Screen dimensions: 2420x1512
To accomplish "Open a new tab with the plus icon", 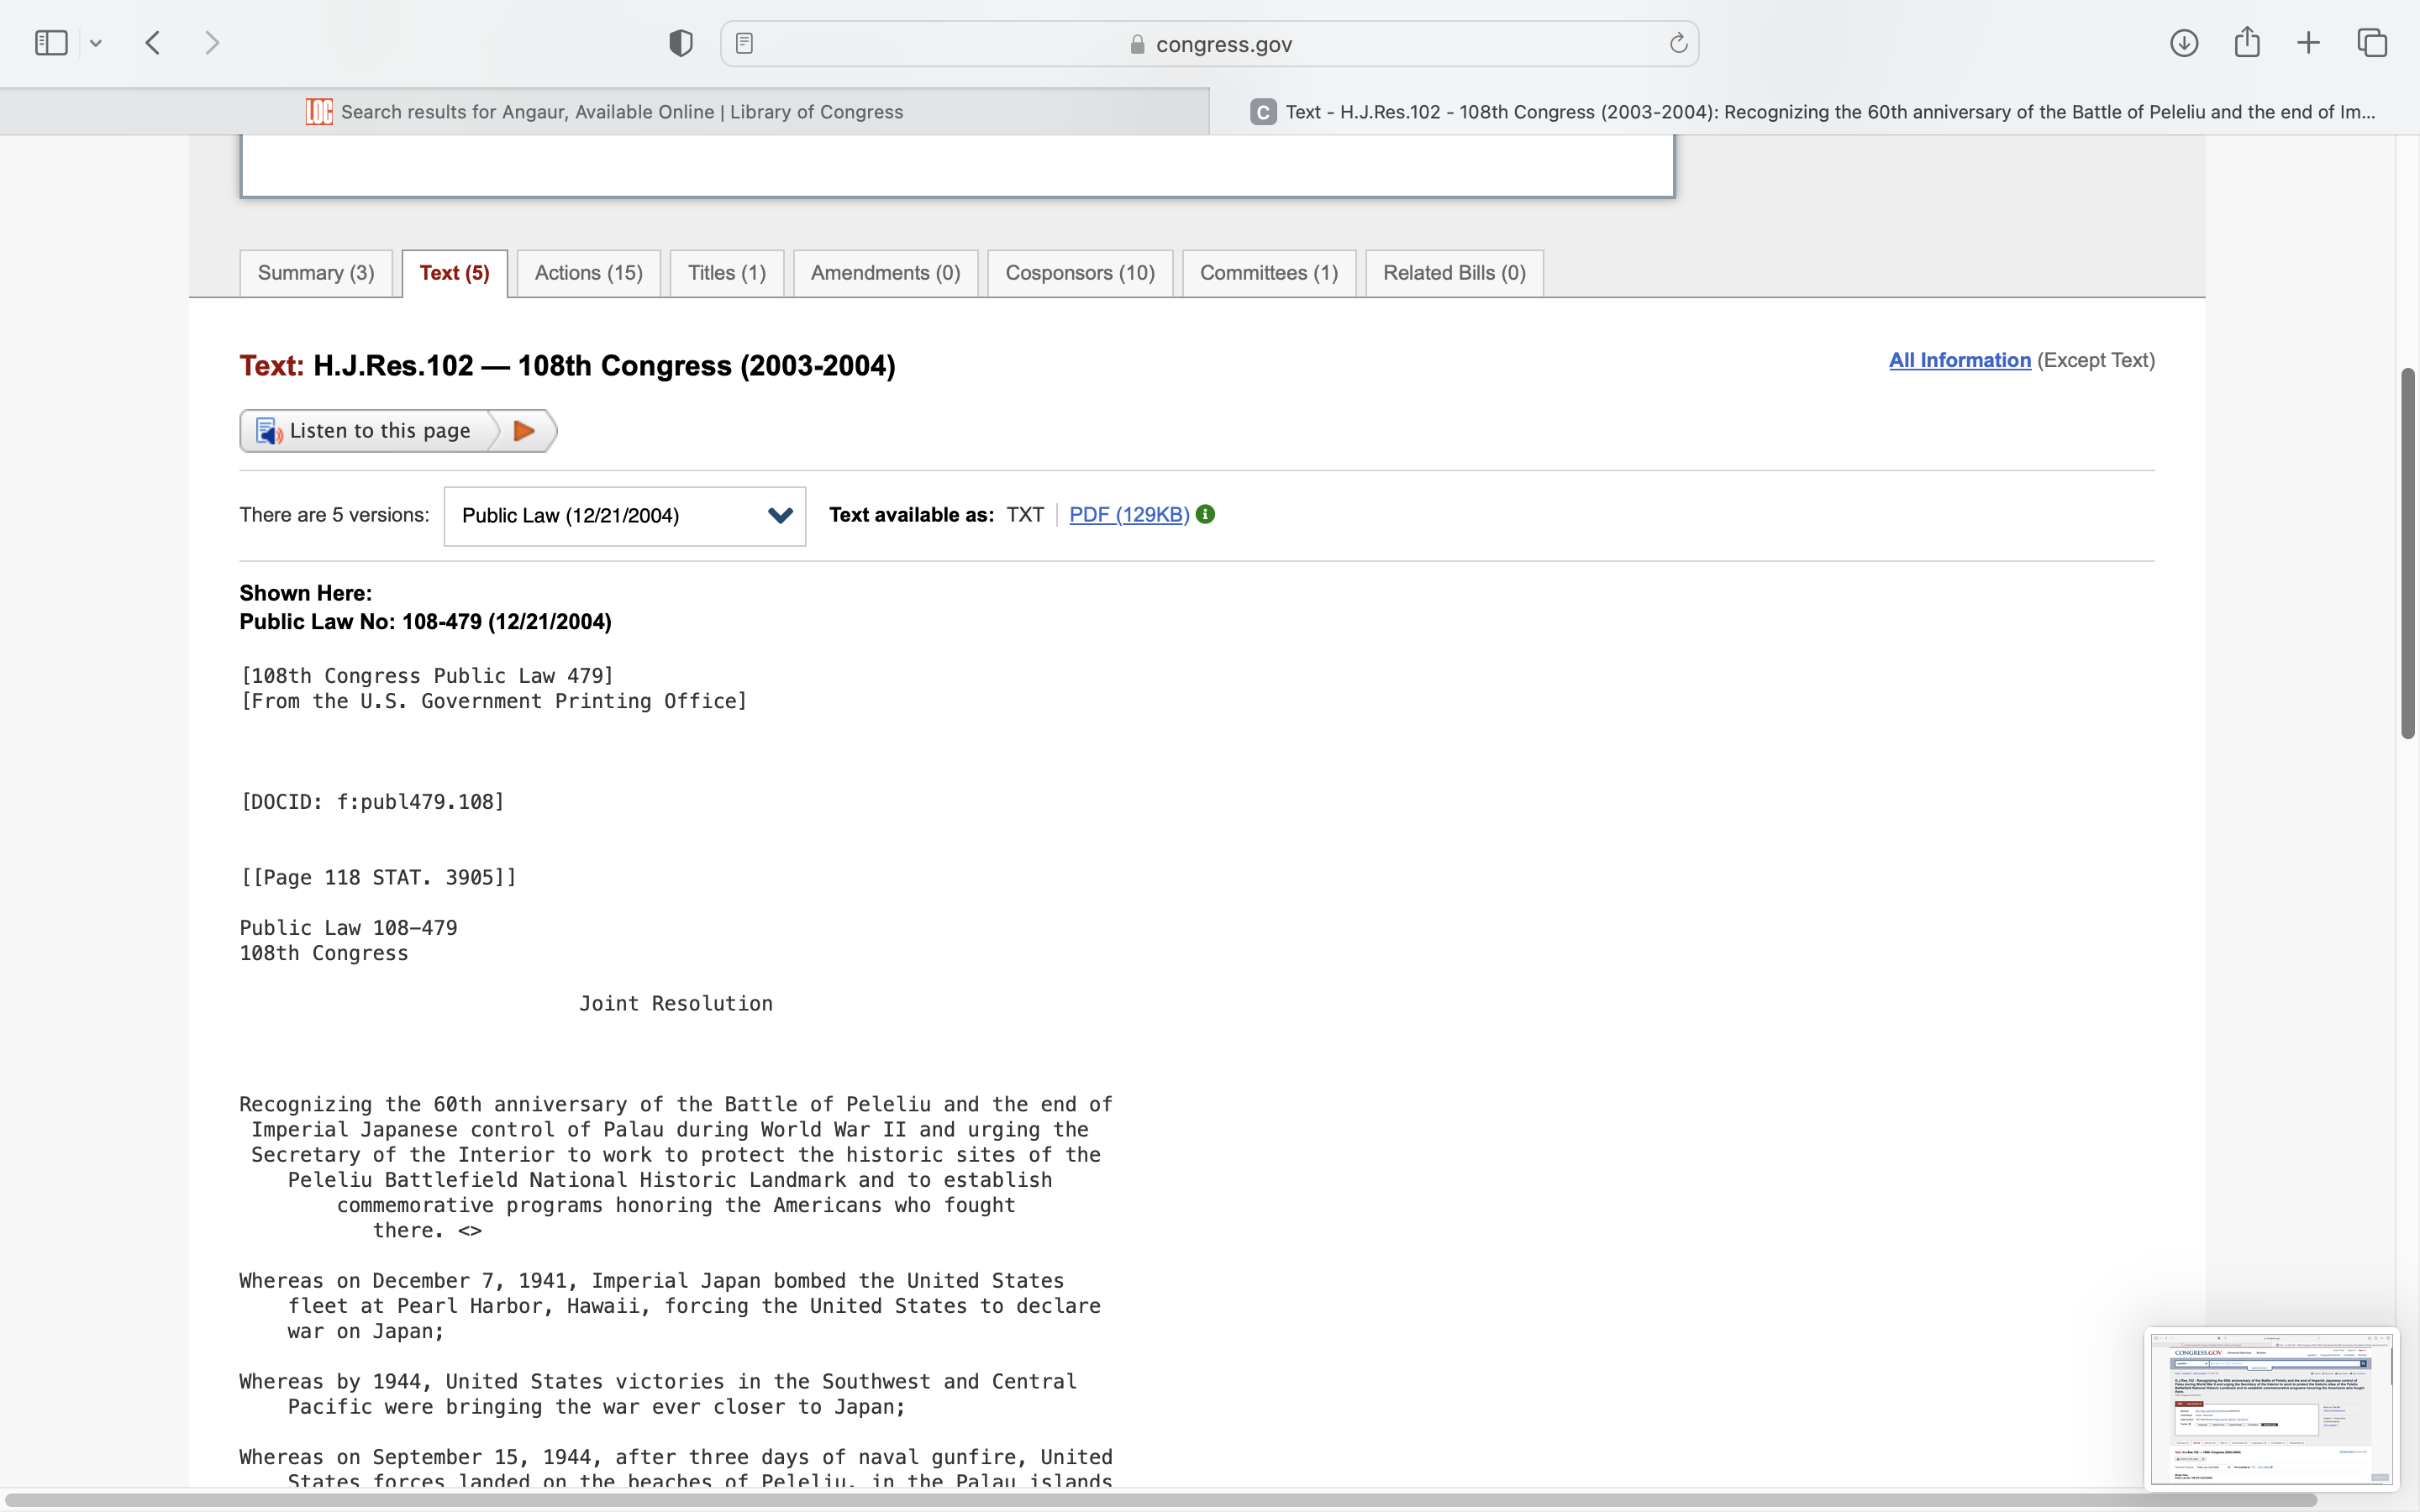I will 2308,43.
